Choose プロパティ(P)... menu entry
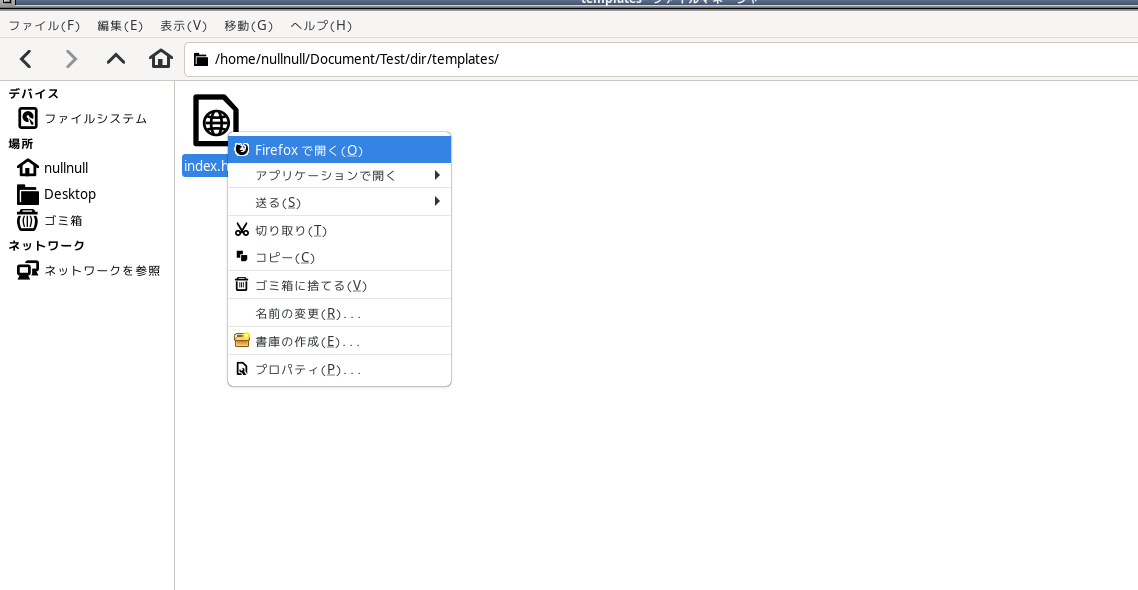The image size is (1138, 590). (x=339, y=369)
